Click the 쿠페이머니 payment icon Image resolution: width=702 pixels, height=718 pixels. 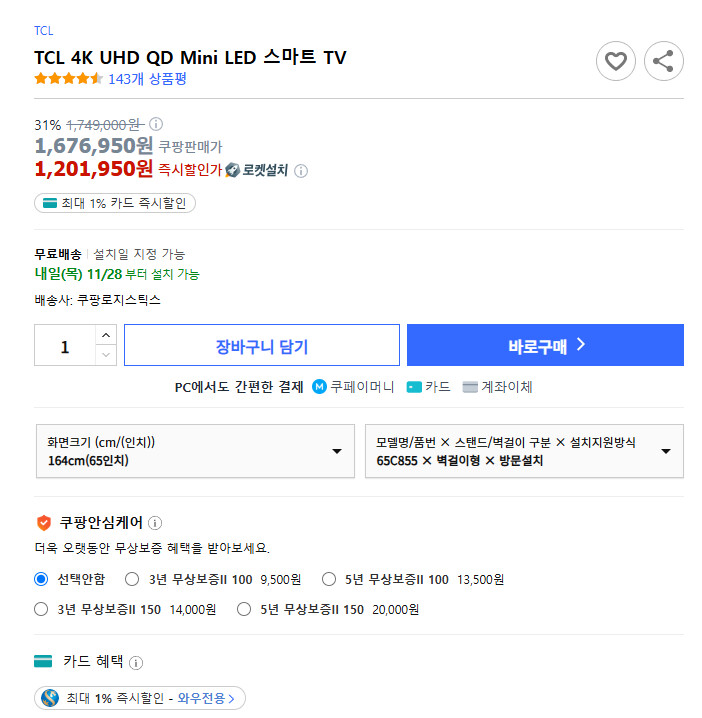point(319,387)
